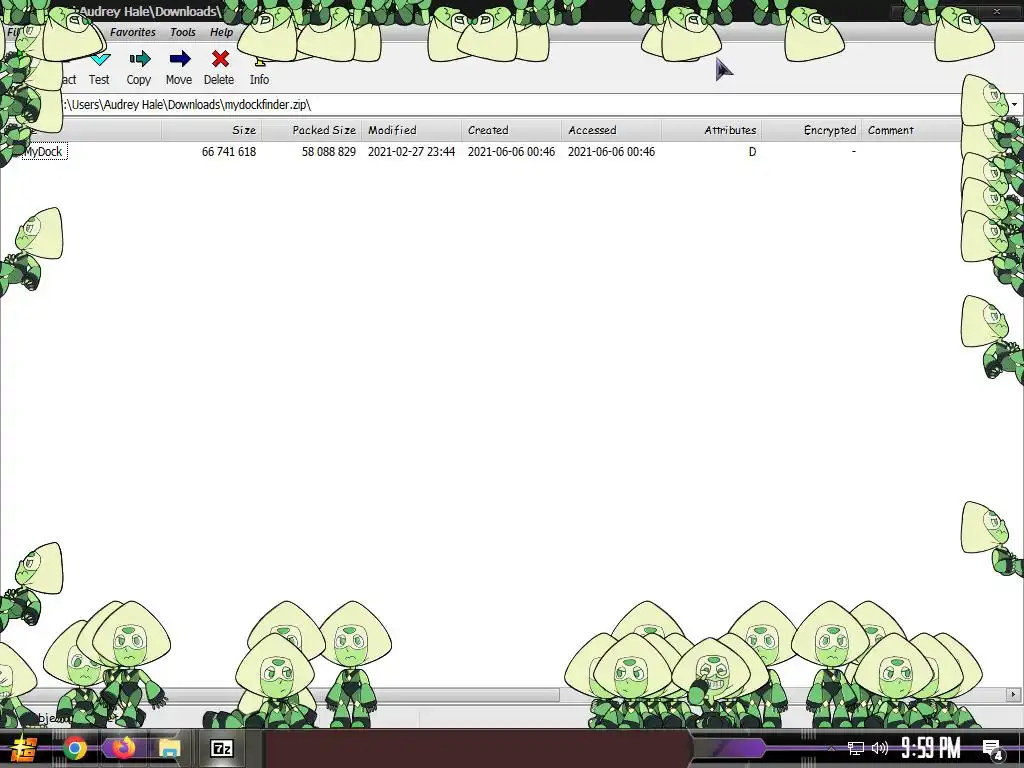Viewport: 1024px width, 768px height.
Task: Click the 7-Zip taskbar icon
Action: (x=221, y=748)
